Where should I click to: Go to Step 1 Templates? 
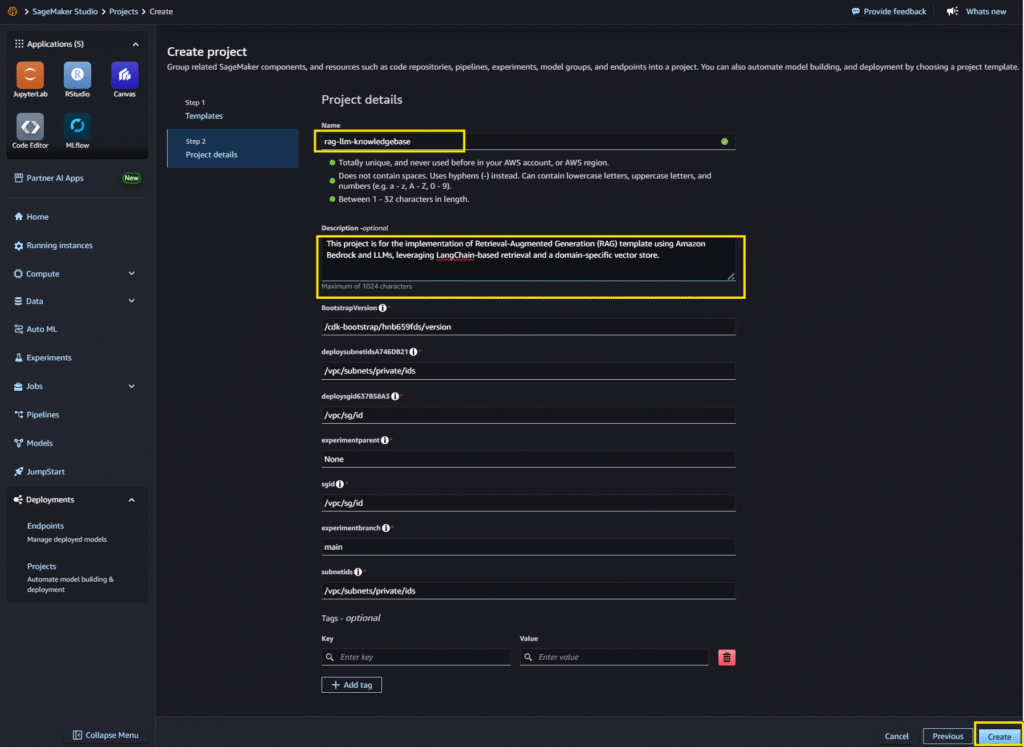tap(204, 116)
